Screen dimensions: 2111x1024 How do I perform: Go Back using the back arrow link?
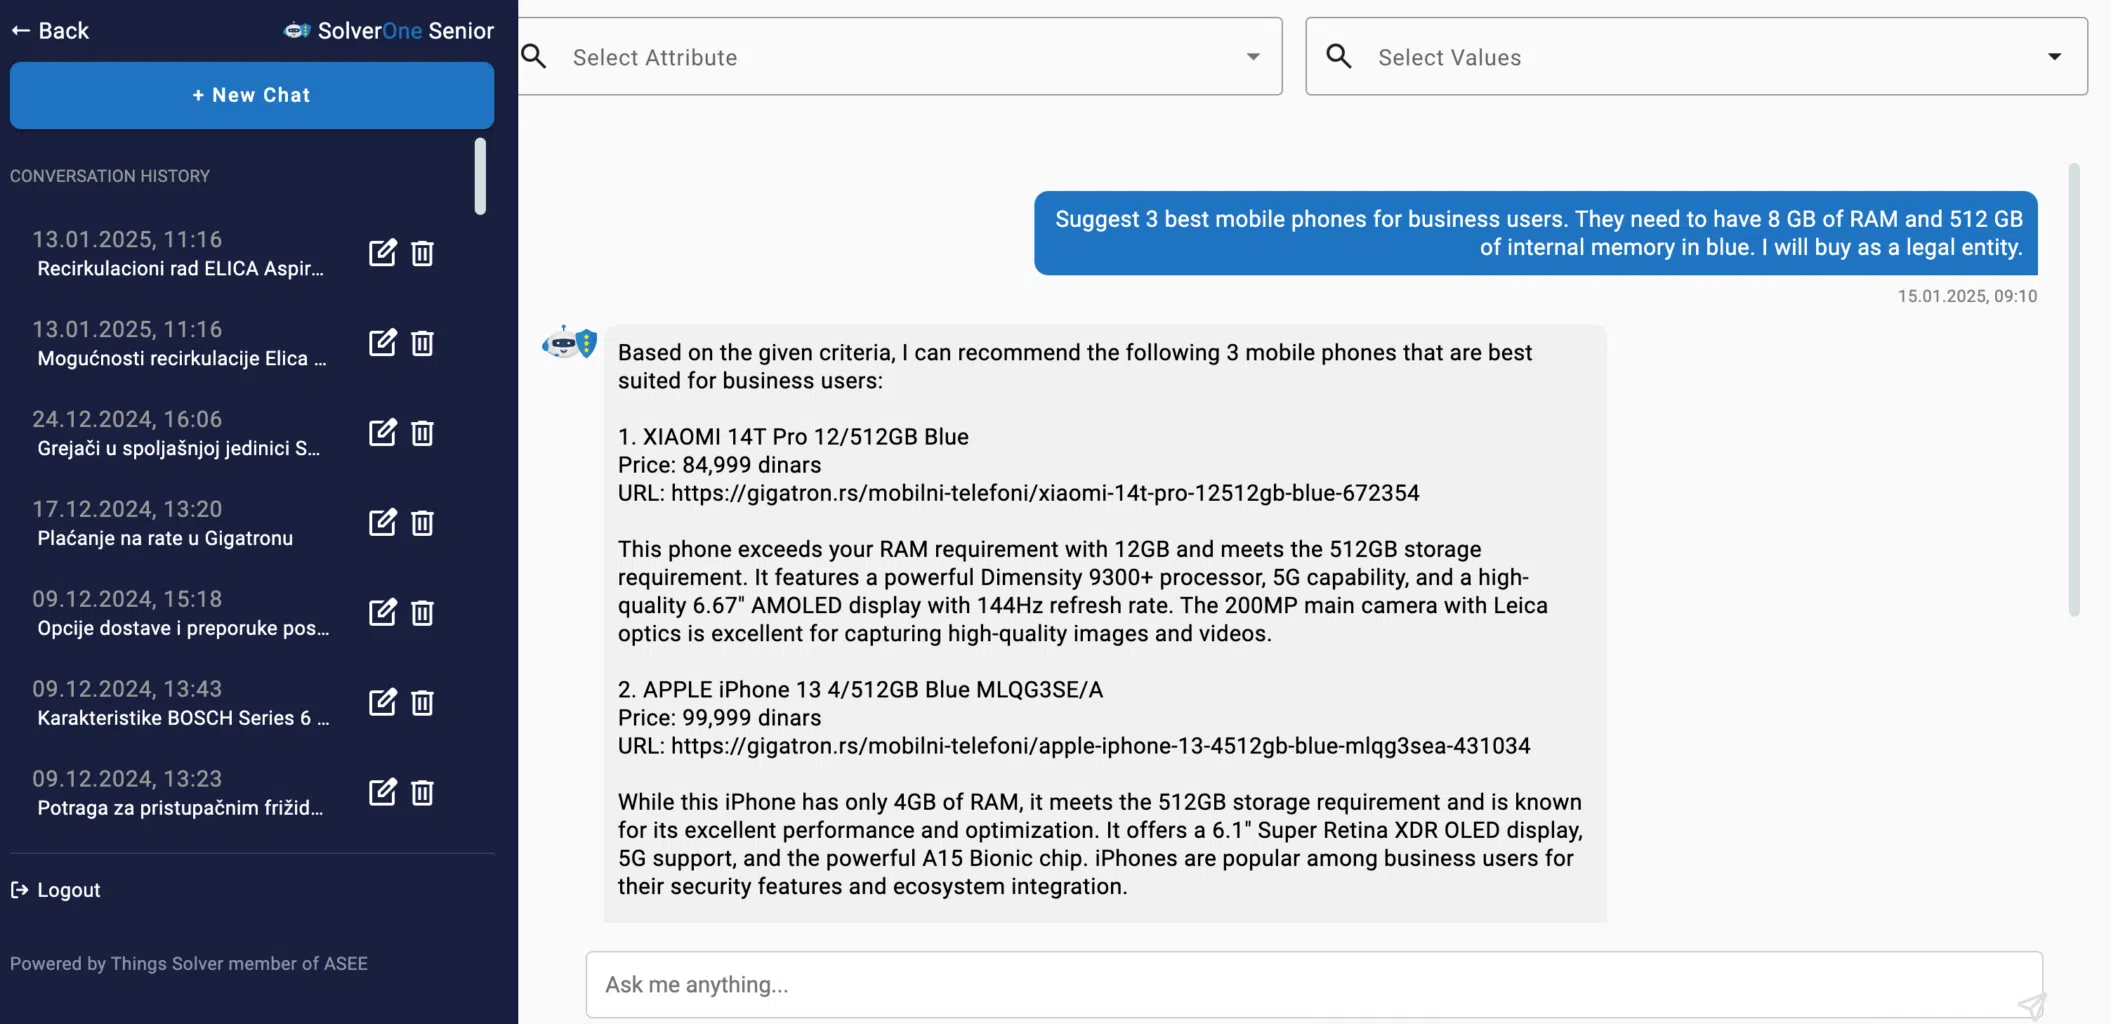coord(50,31)
